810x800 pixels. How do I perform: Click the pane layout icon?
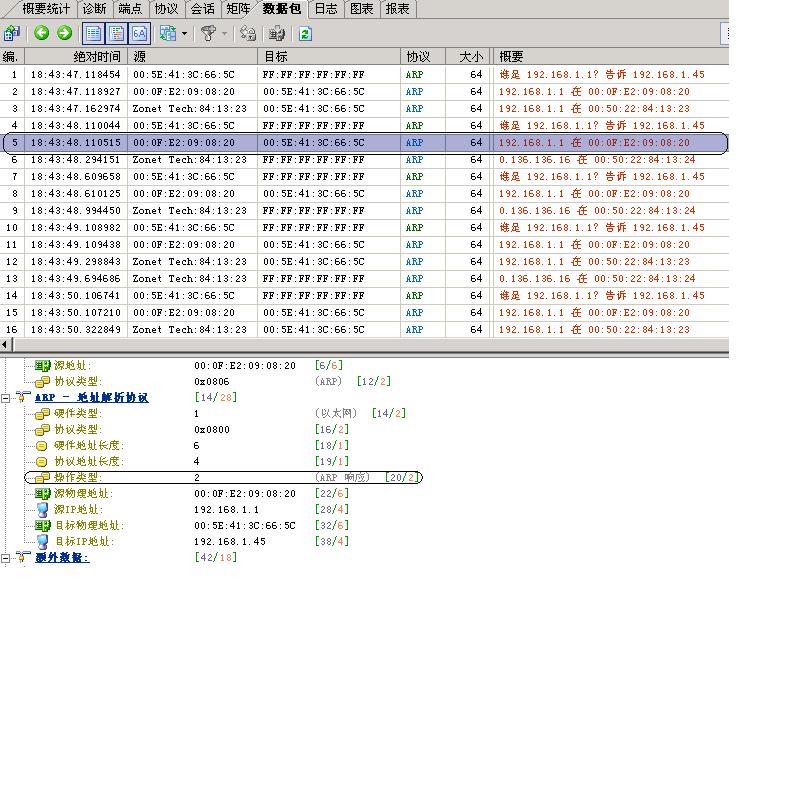click(167, 34)
